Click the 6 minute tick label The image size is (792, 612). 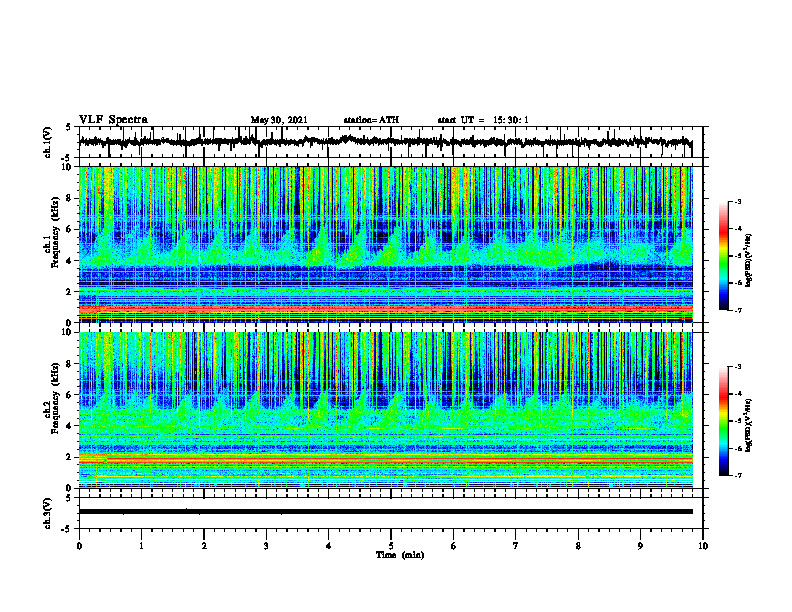454,546
